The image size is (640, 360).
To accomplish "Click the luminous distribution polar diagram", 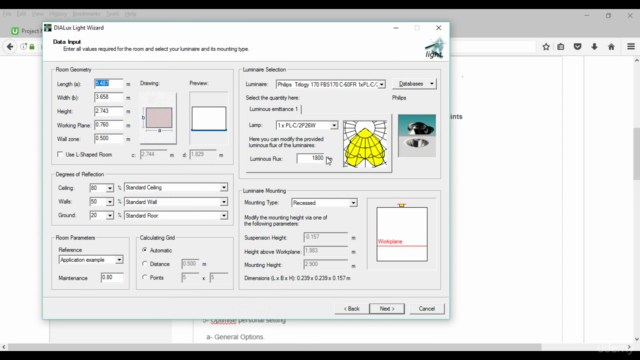I will 365,144.
